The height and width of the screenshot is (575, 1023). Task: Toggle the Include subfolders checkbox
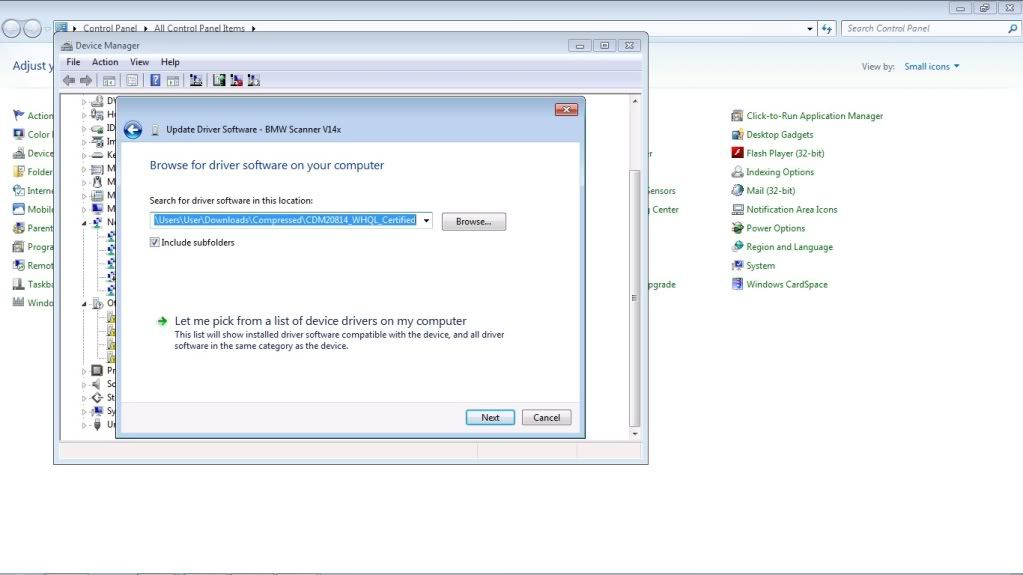155,242
